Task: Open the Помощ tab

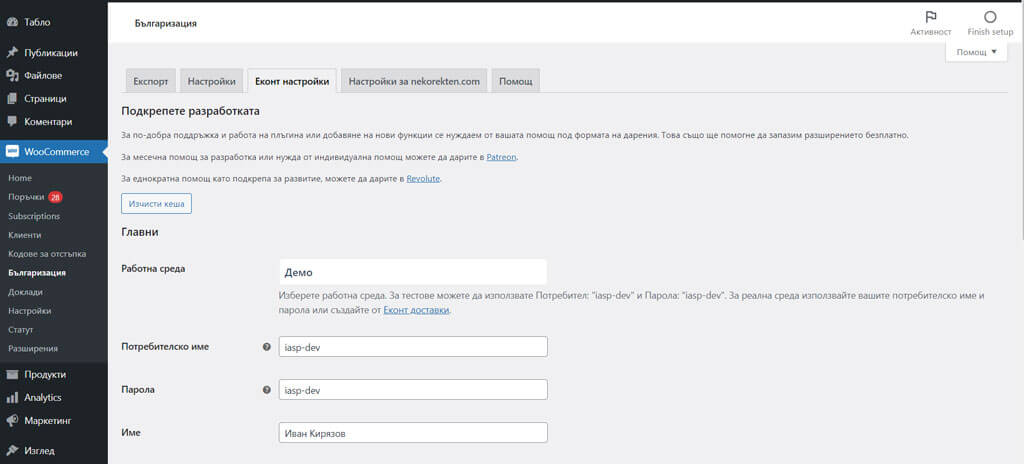Action: pos(516,82)
